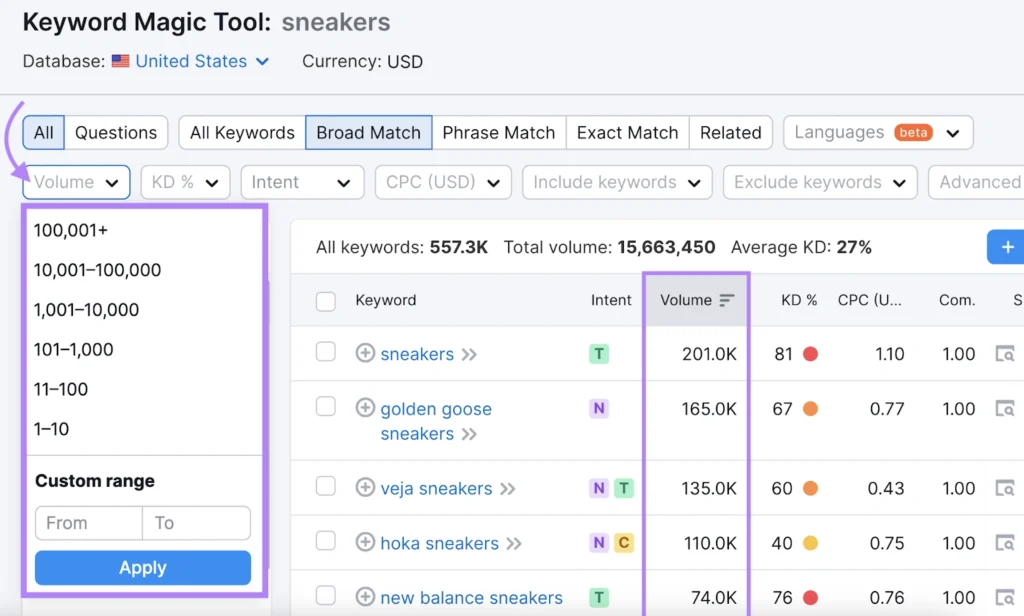Screen dimensions: 1024x616
Task: Click the blue plus button at top right
Action: pyautogui.click(x=1006, y=247)
